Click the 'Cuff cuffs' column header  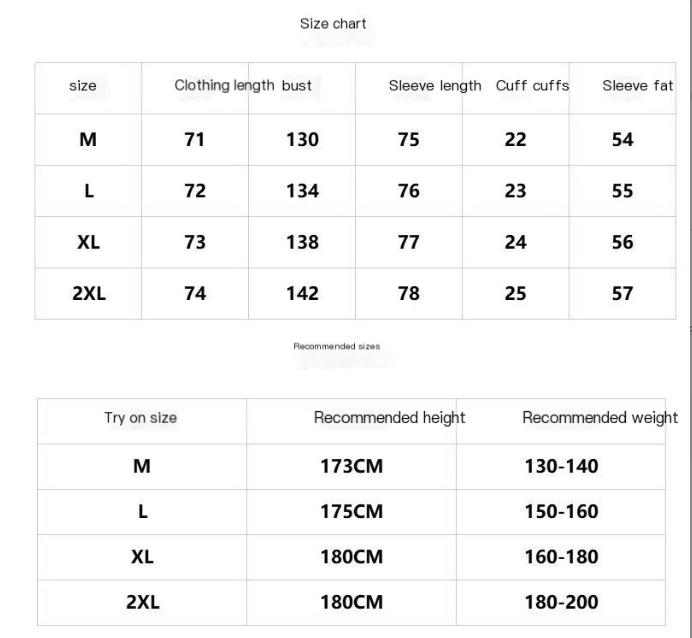(x=532, y=86)
